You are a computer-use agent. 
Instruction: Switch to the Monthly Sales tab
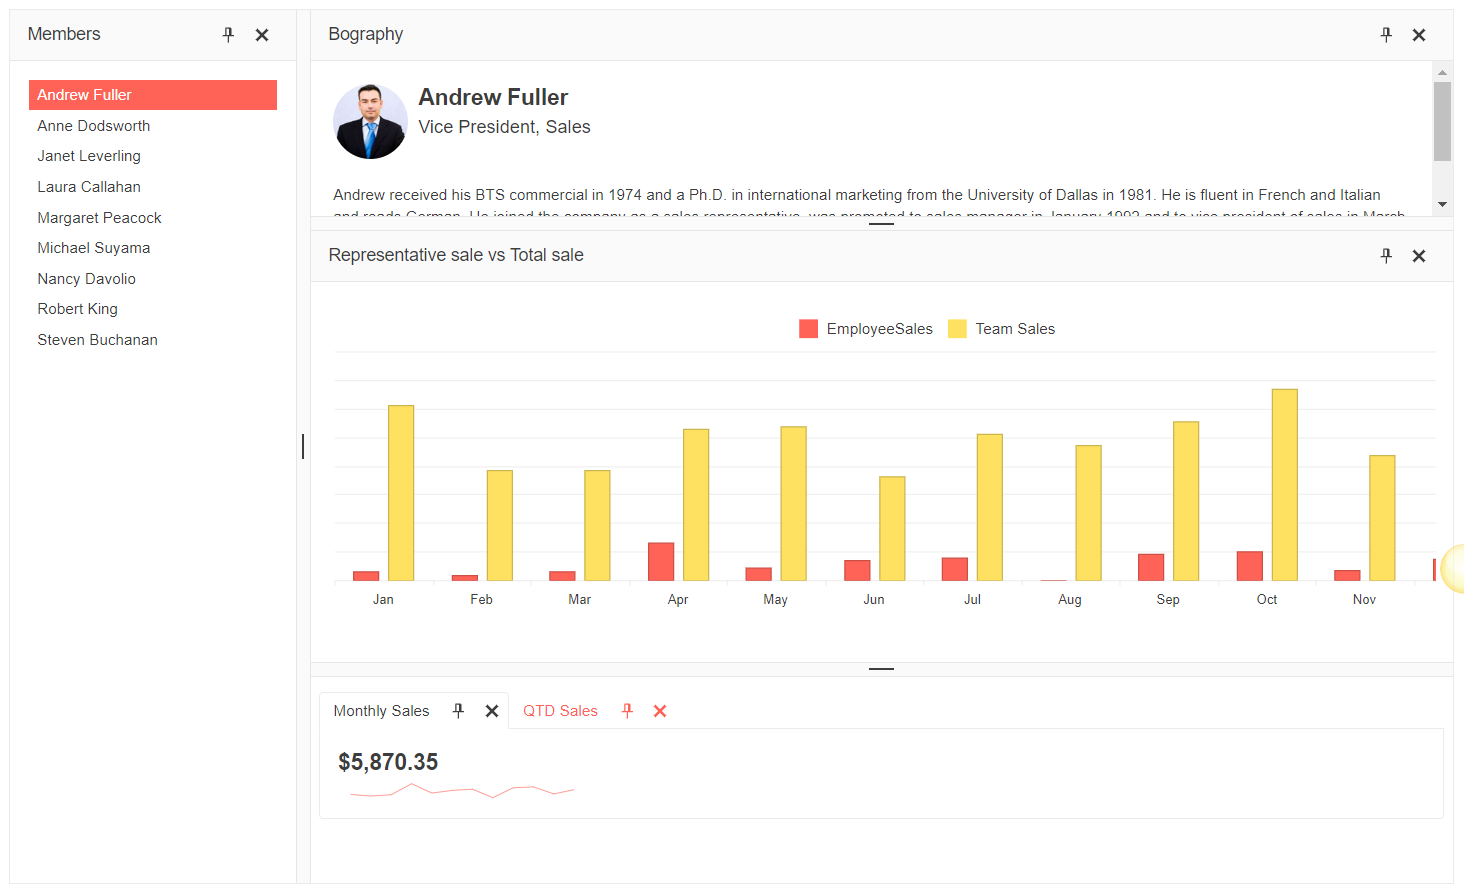(380, 710)
